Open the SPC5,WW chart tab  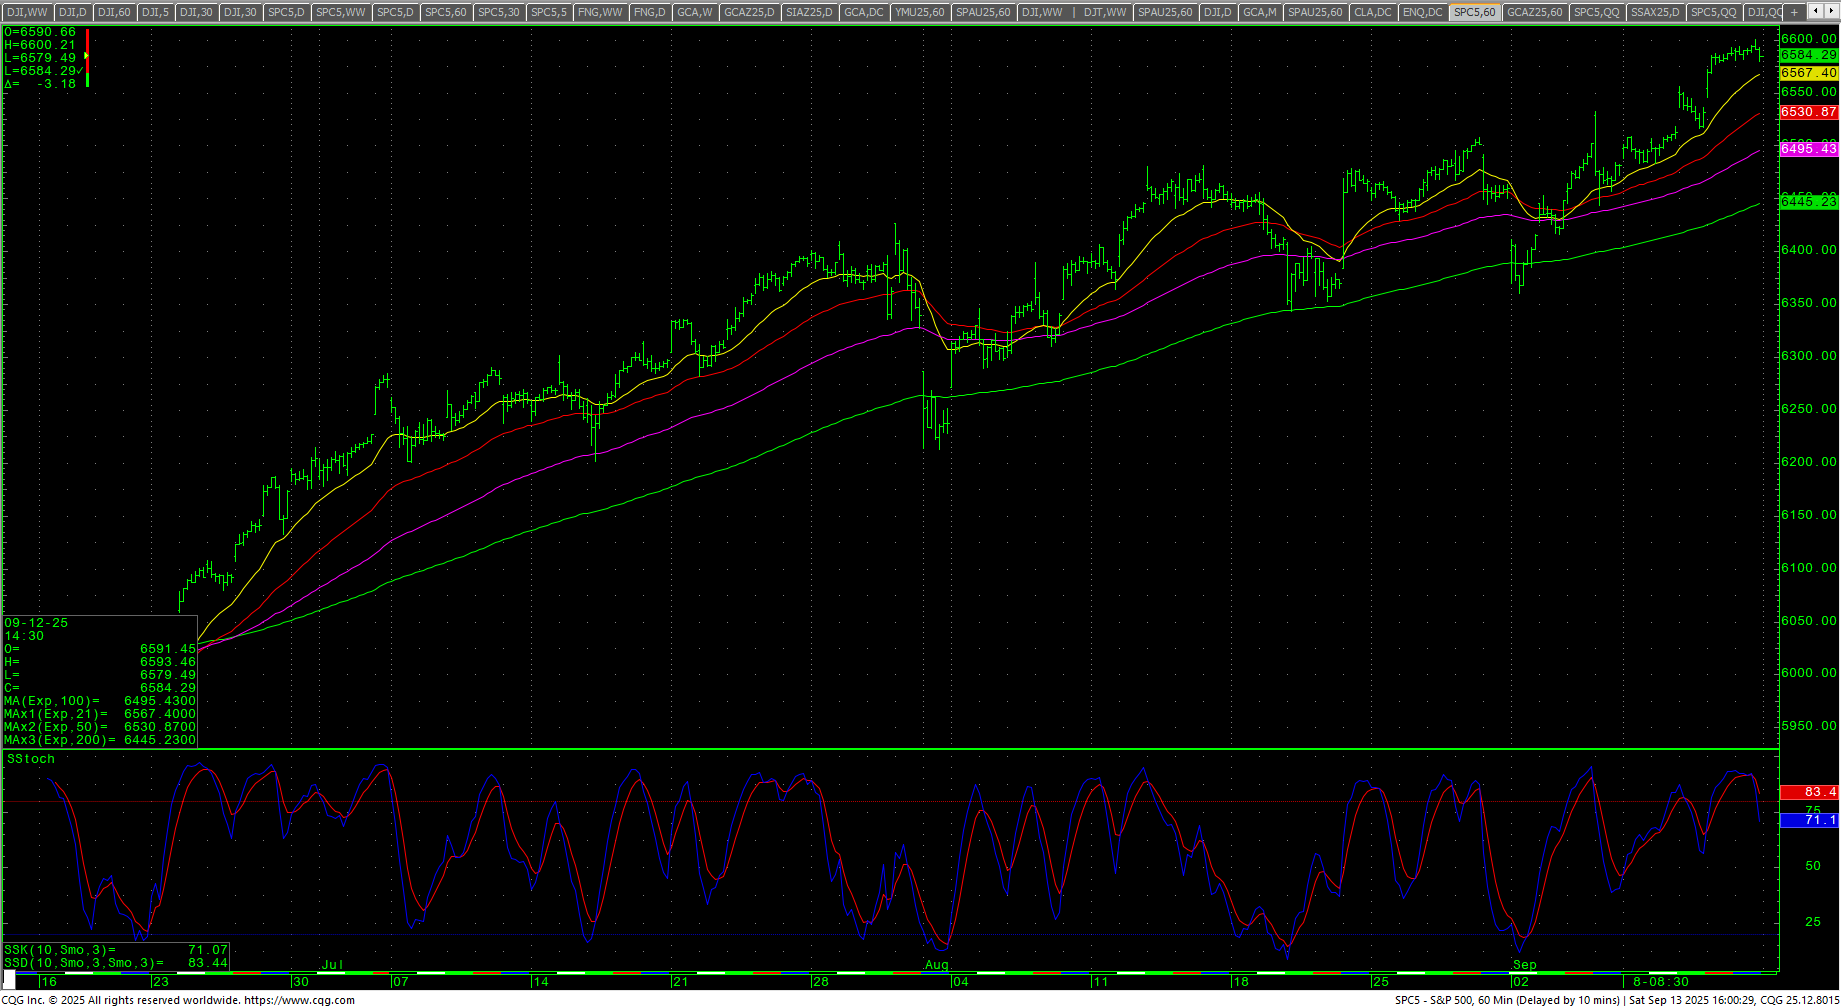pos(340,12)
